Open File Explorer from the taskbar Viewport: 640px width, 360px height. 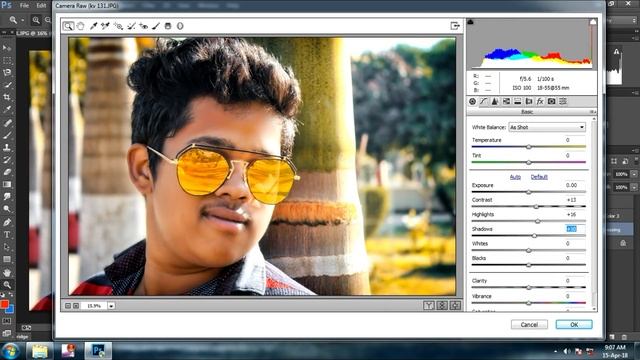click(x=40, y=351)
